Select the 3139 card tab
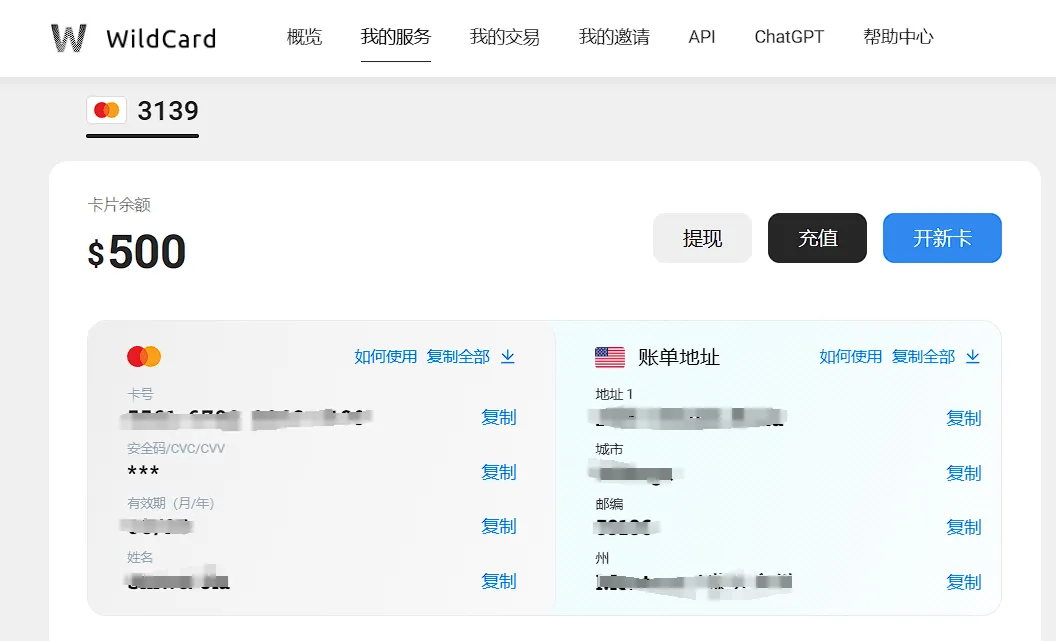Viewport: 1056px width, 641px height. 167,110
